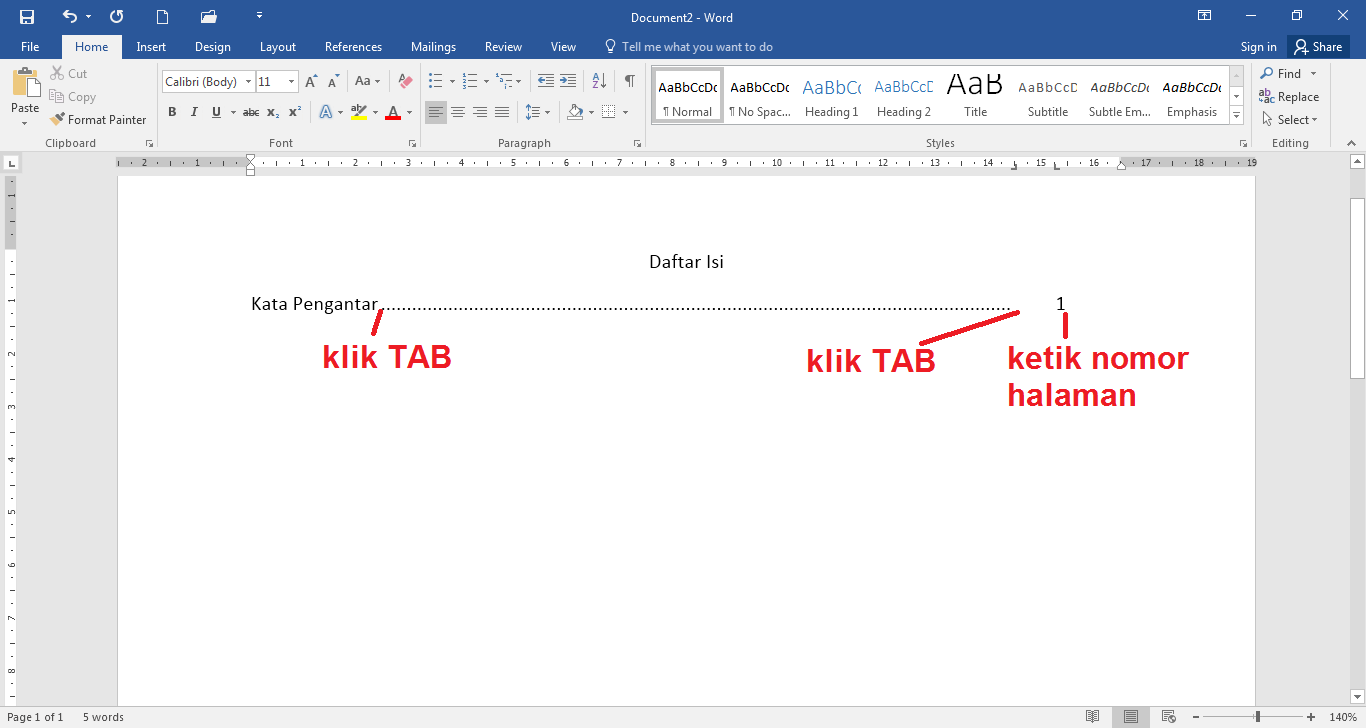Screen dimensions: 1366x728
Task: Apply the yellow text highlight color
Action: (360, 112)
